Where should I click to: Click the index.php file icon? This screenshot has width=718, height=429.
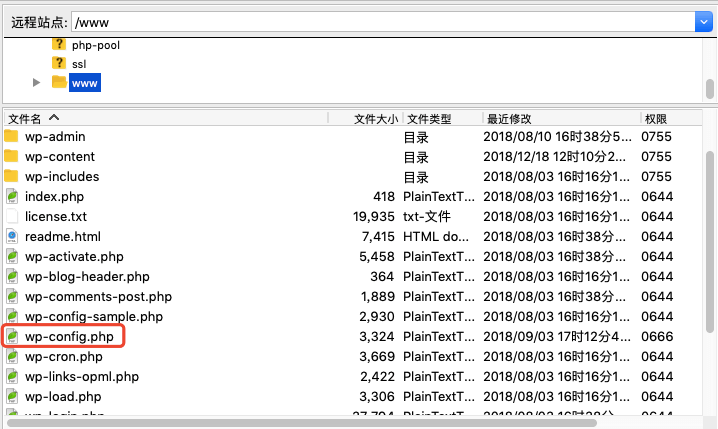point(12,196)
